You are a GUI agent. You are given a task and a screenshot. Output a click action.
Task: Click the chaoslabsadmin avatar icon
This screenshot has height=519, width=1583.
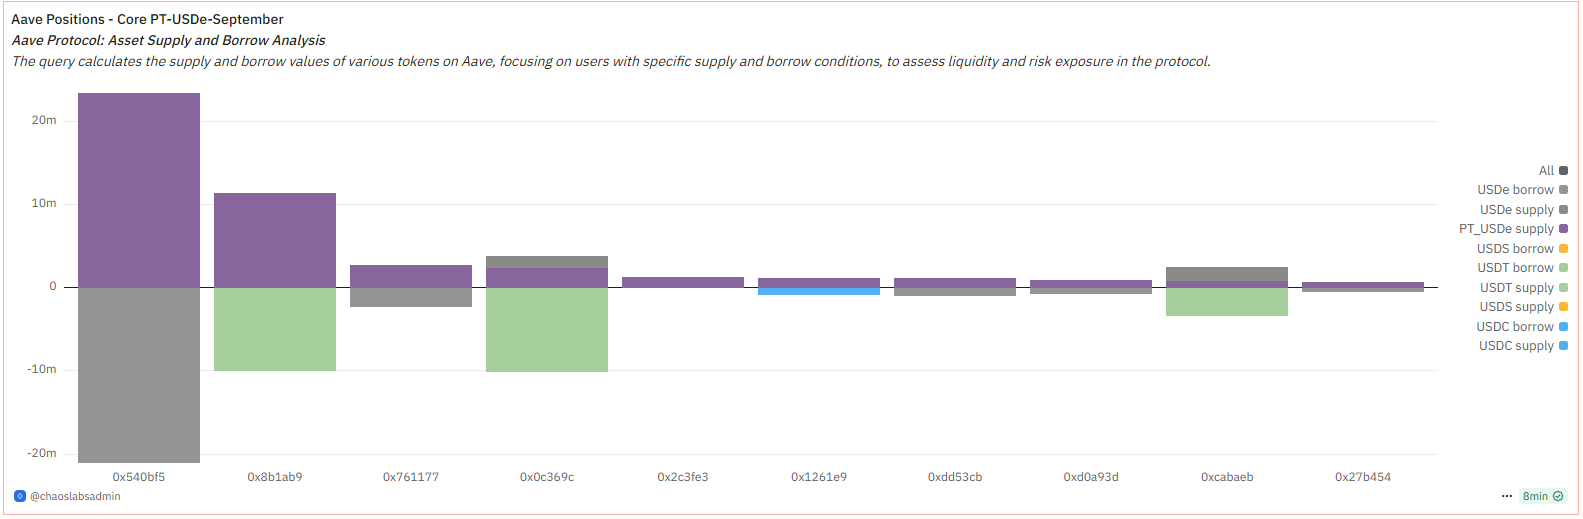pos(20,496)
